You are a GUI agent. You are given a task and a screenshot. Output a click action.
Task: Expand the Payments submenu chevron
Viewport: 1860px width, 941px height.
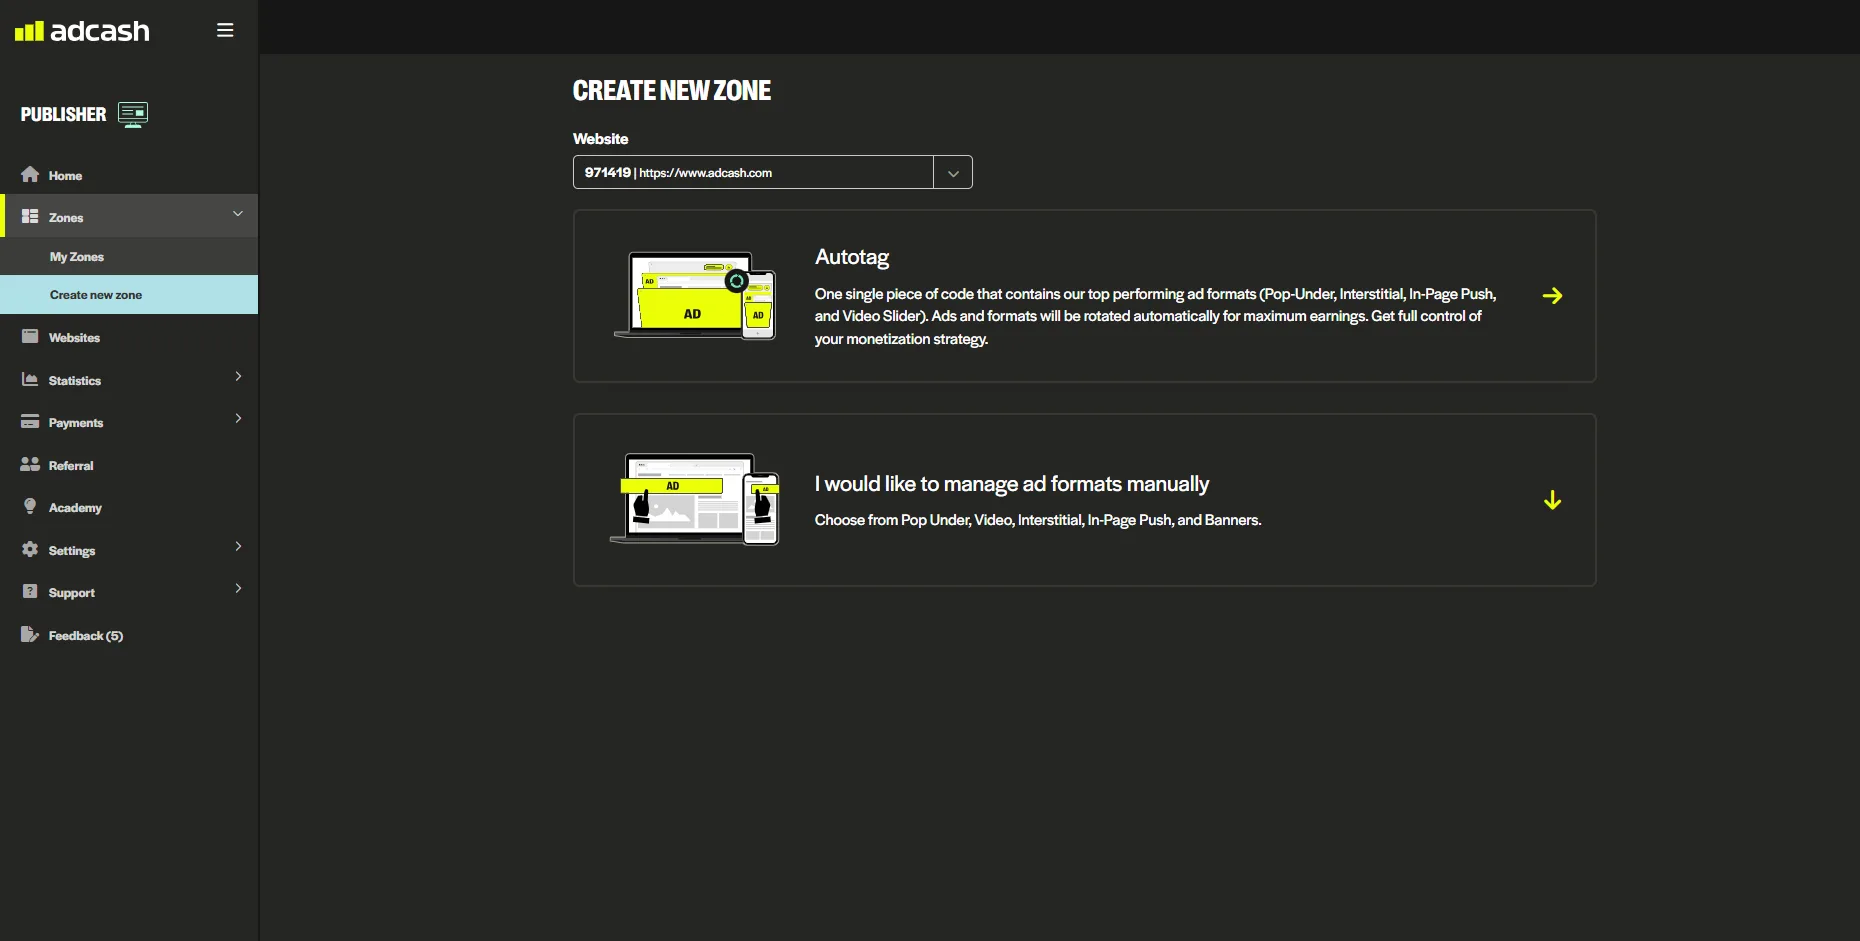(x=238, y=419)
